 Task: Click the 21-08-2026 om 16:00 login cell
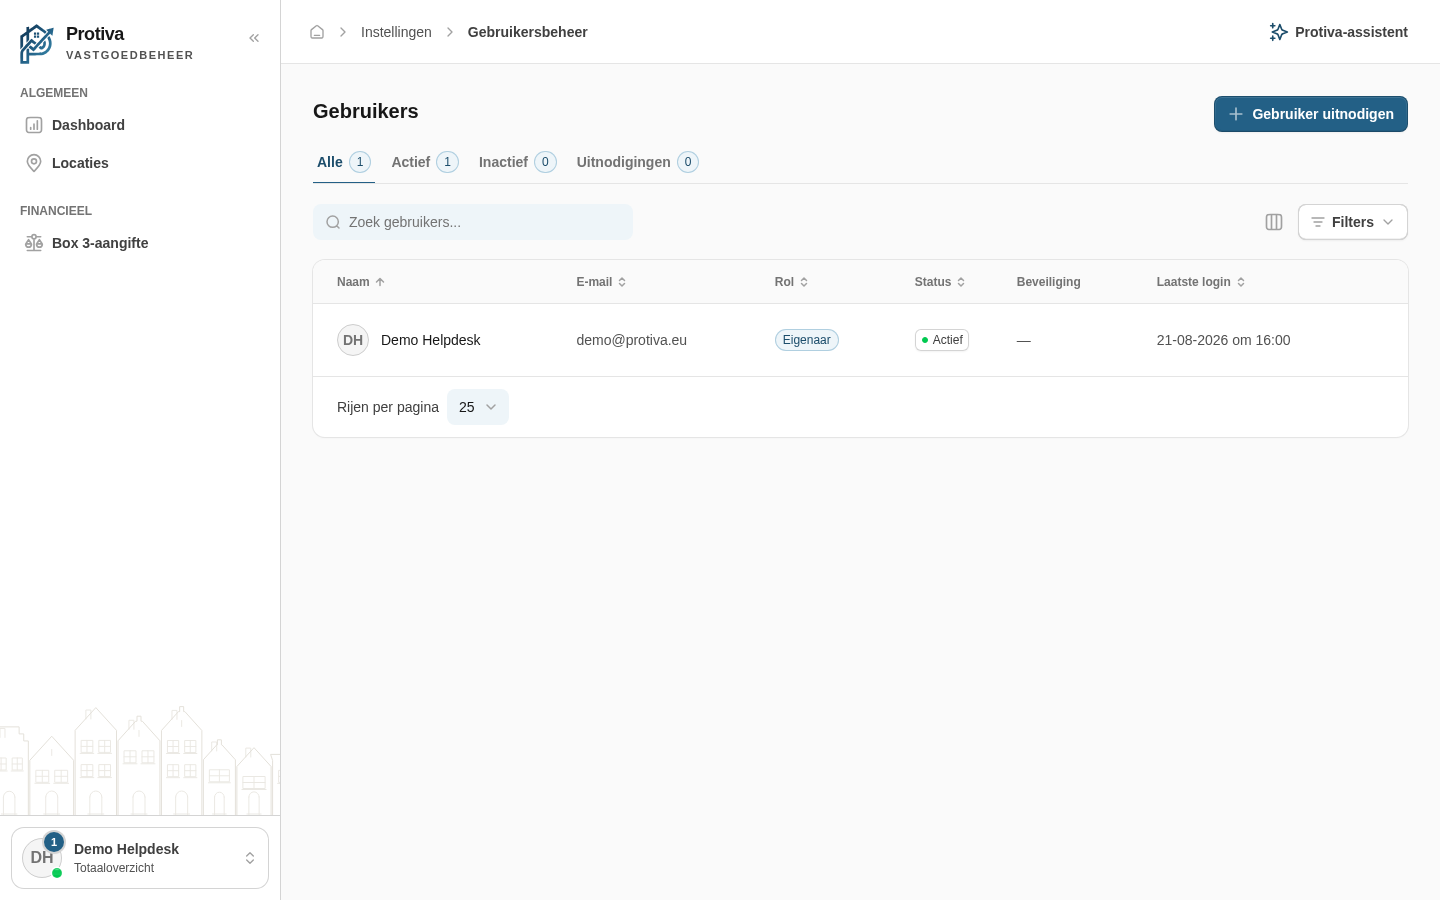click(x=1224, y=340)
